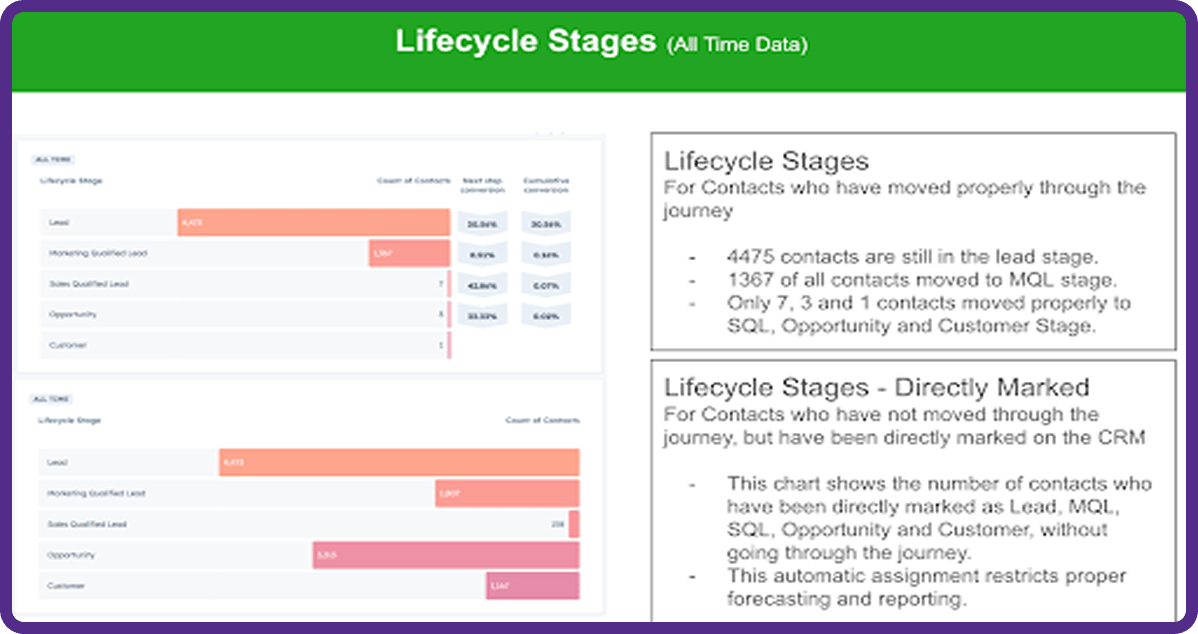Select the Sales Qualified Lead next step conversion badge
1198x634 pixels.
pos(482,285)
